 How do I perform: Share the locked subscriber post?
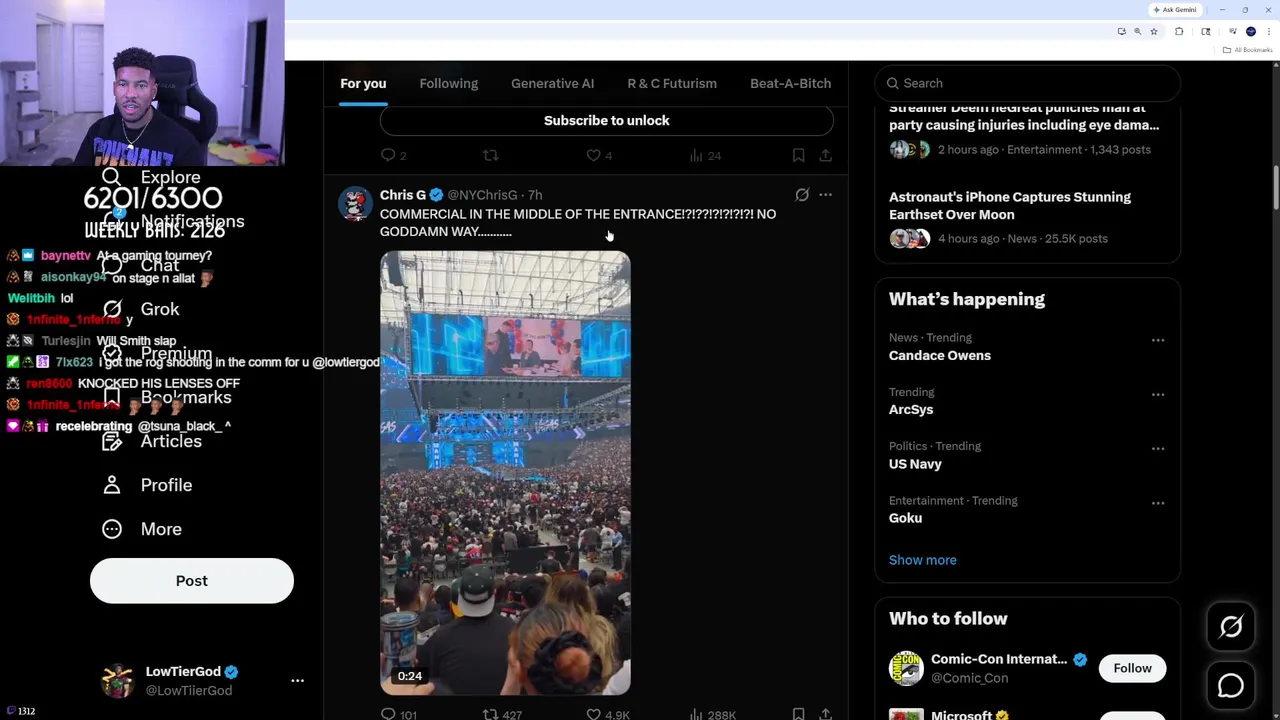pos(825,155)
